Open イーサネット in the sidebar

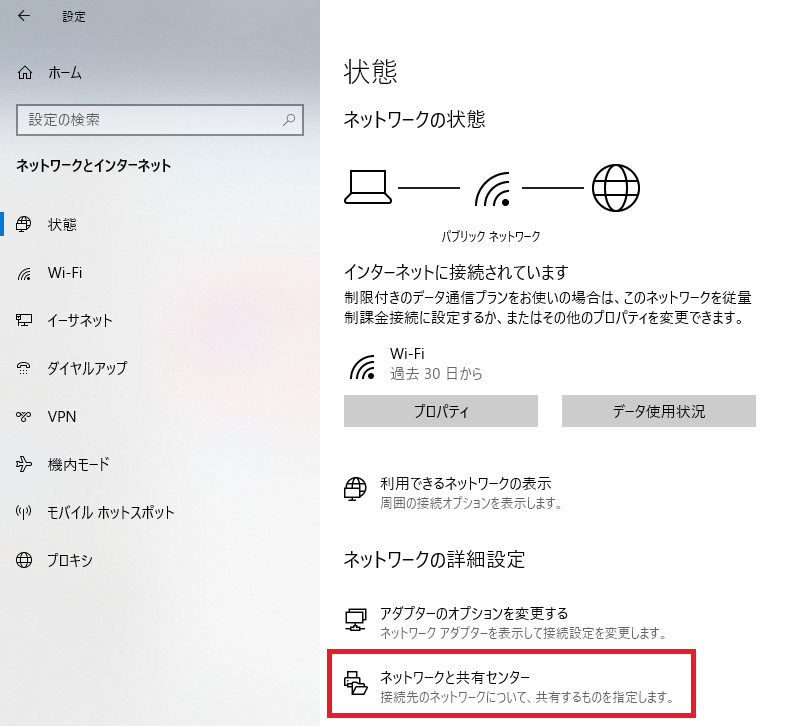(80, 320)
